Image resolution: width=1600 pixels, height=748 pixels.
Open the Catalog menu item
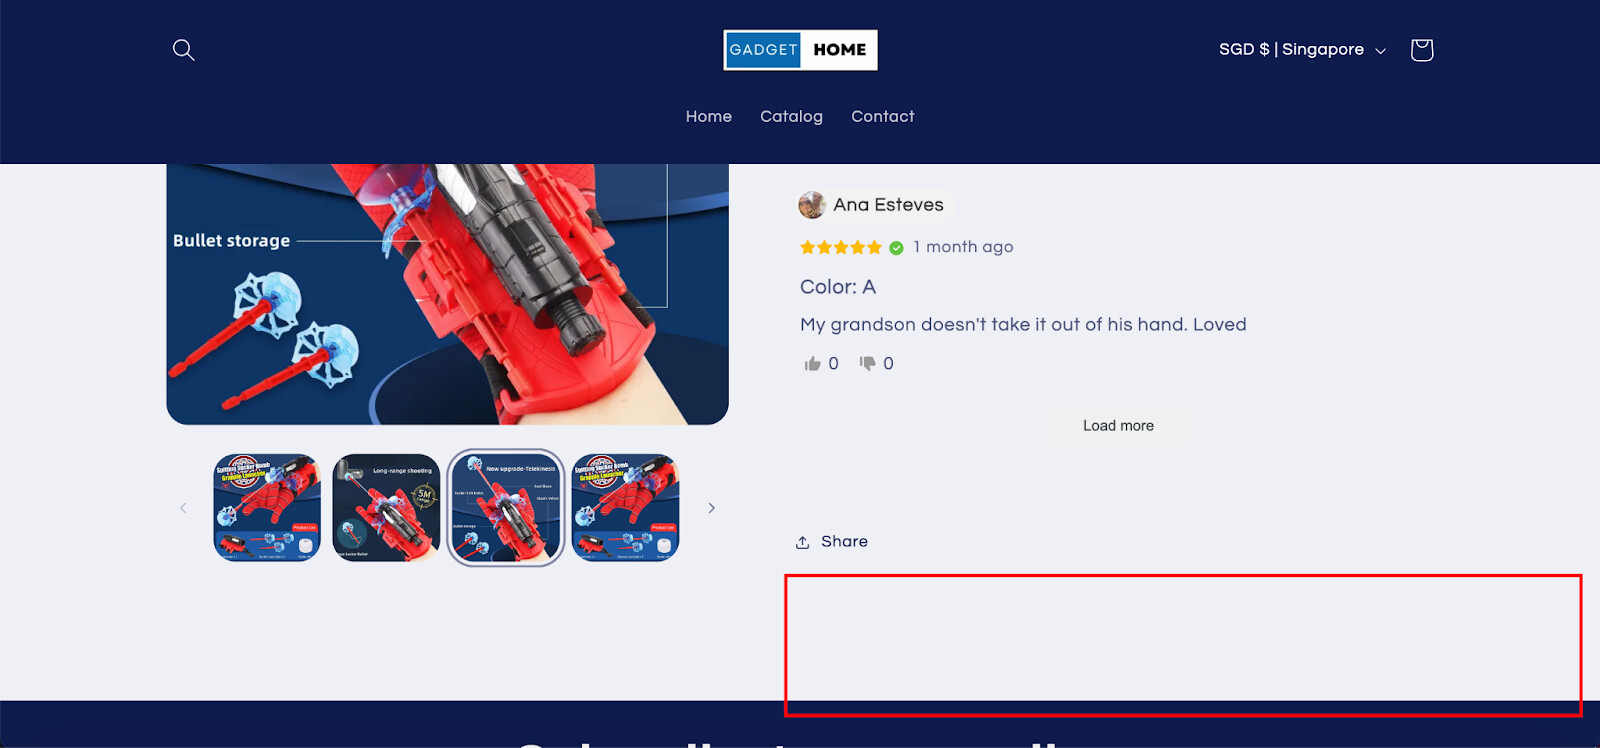tap(791, 117)
